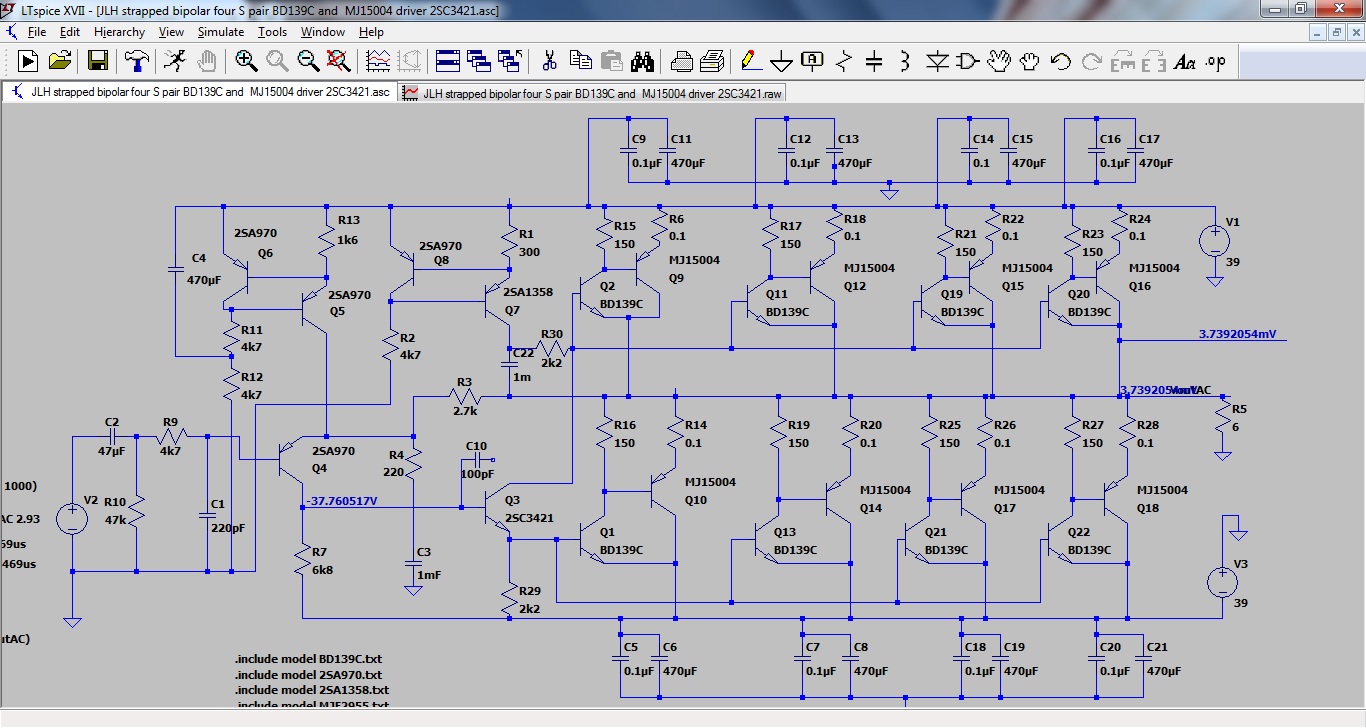The height and width of the screenshot is (728, 1366).
Task: Switch to the .asc schematic tab
Action: pyautogui.click(x=199, y=92)
